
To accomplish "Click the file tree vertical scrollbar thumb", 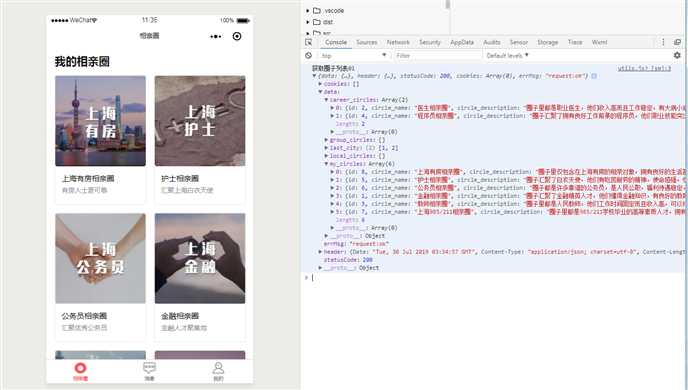I will (448, 4).
